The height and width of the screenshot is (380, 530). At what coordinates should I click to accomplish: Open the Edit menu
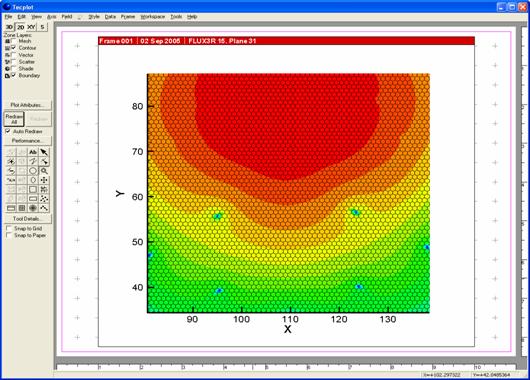(x=22, y=17)
